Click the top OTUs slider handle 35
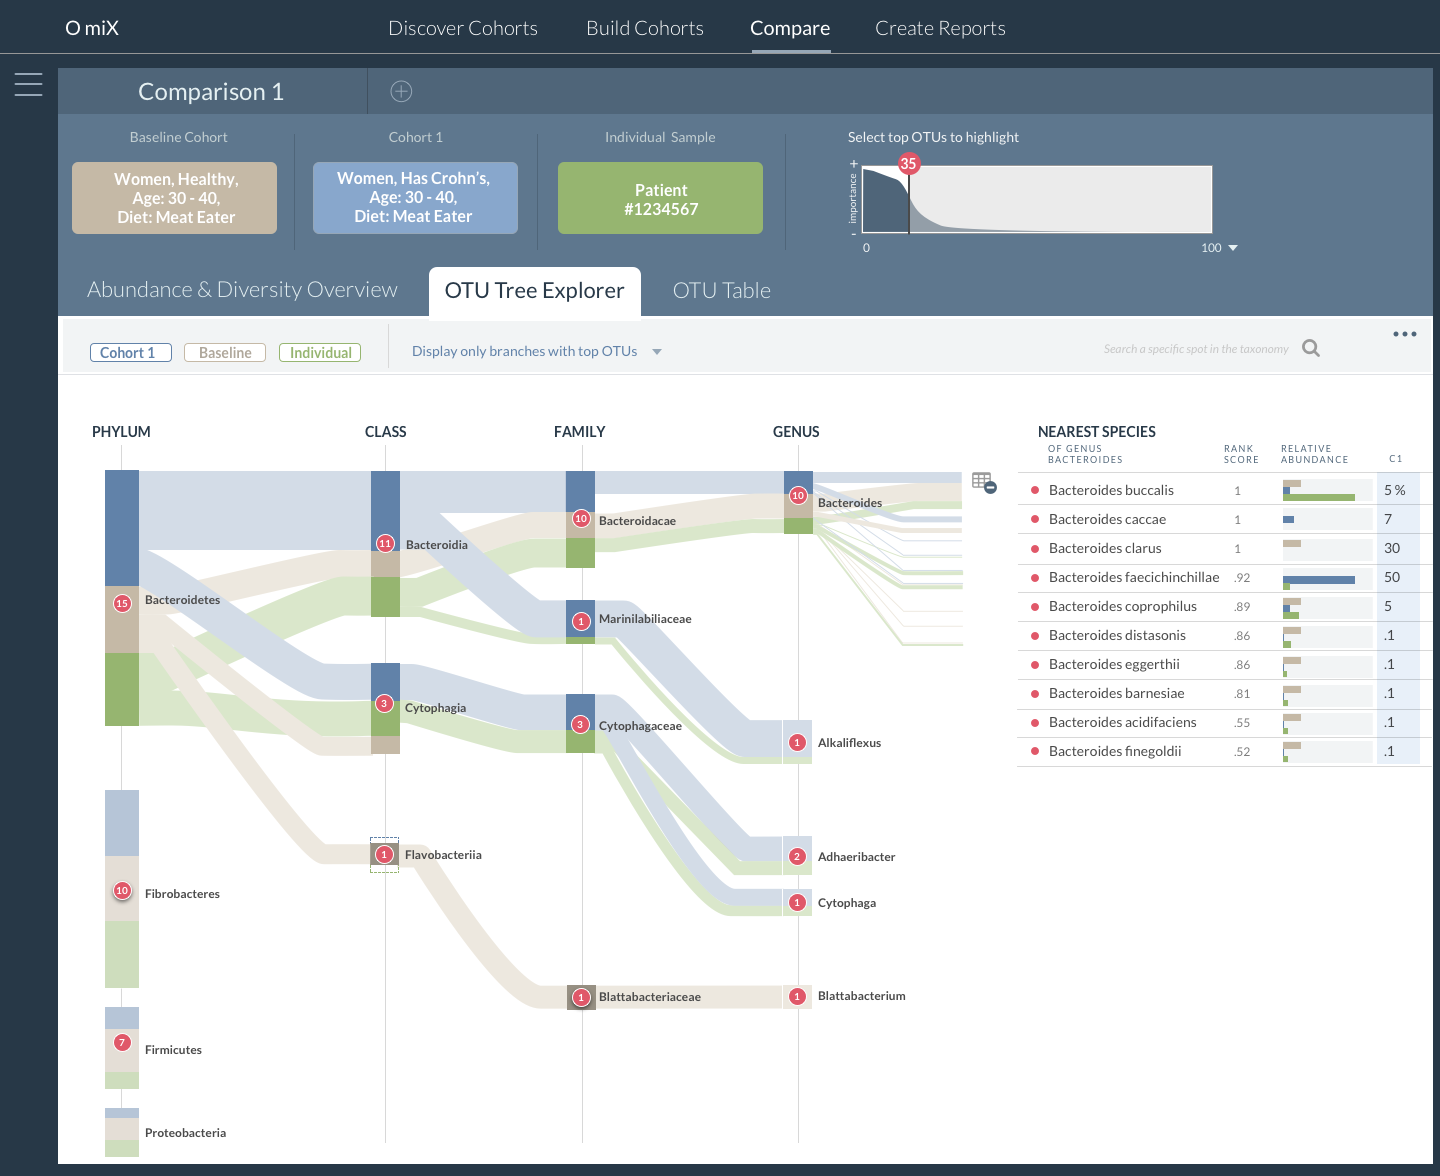Viewport: 1440px width, 1176px height. coord(908,164)
